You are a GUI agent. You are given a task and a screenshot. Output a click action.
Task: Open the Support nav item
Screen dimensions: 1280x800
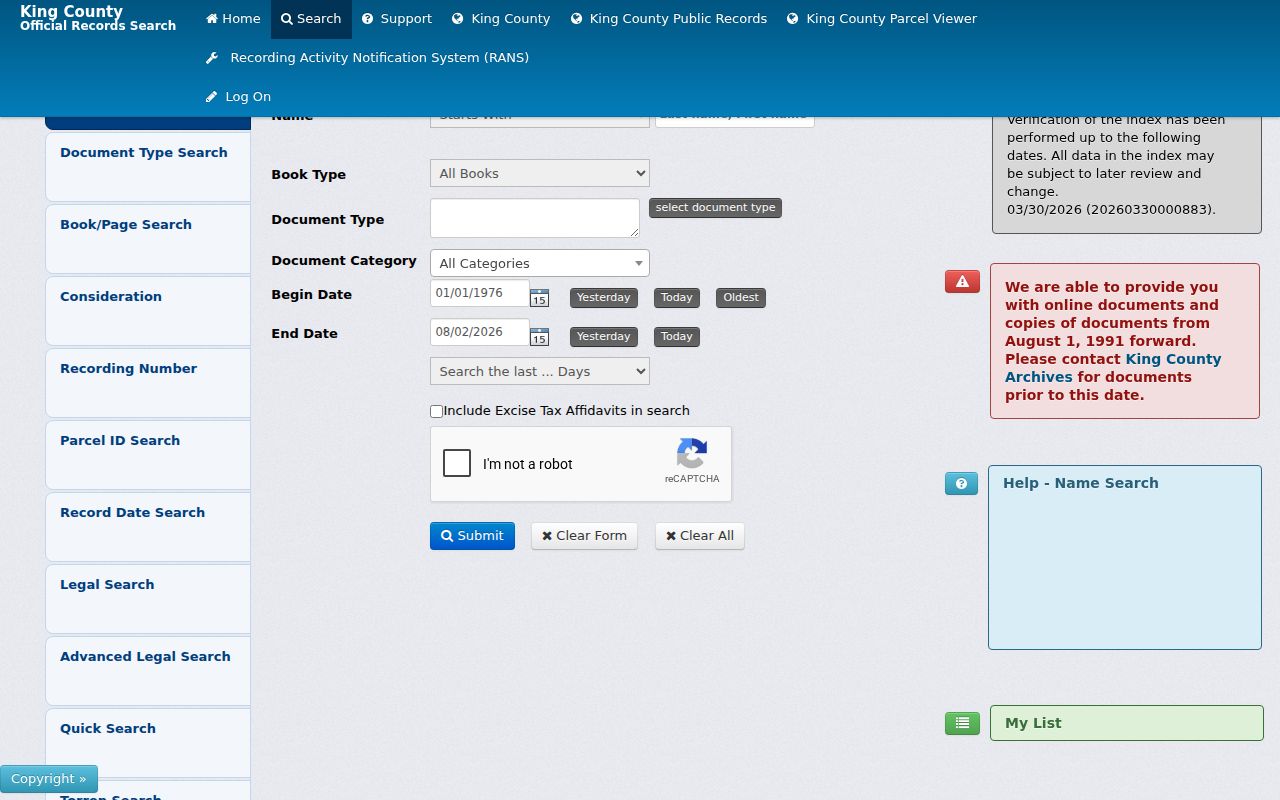397,19
